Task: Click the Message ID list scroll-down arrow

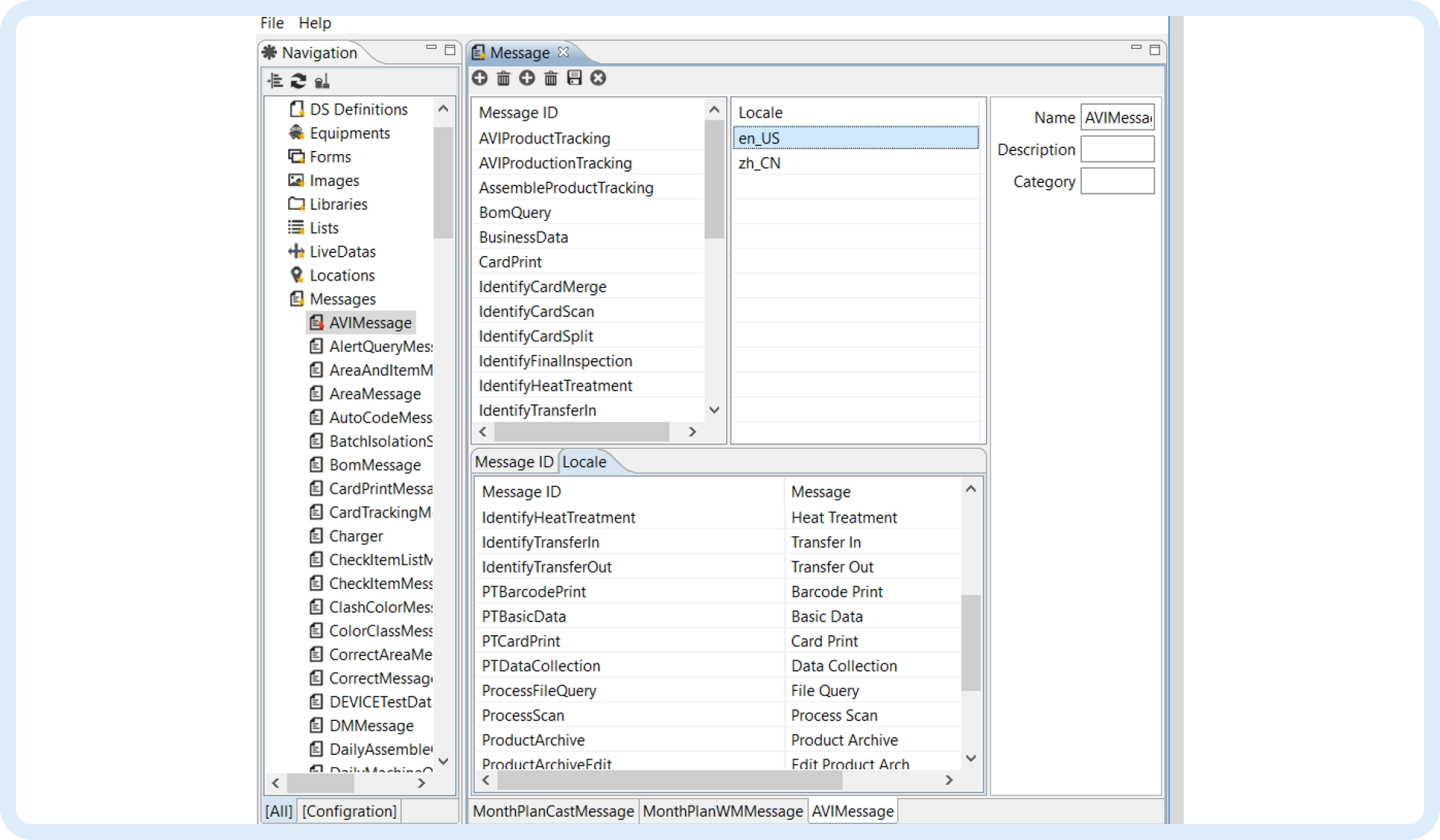Action: pos(714,410)
